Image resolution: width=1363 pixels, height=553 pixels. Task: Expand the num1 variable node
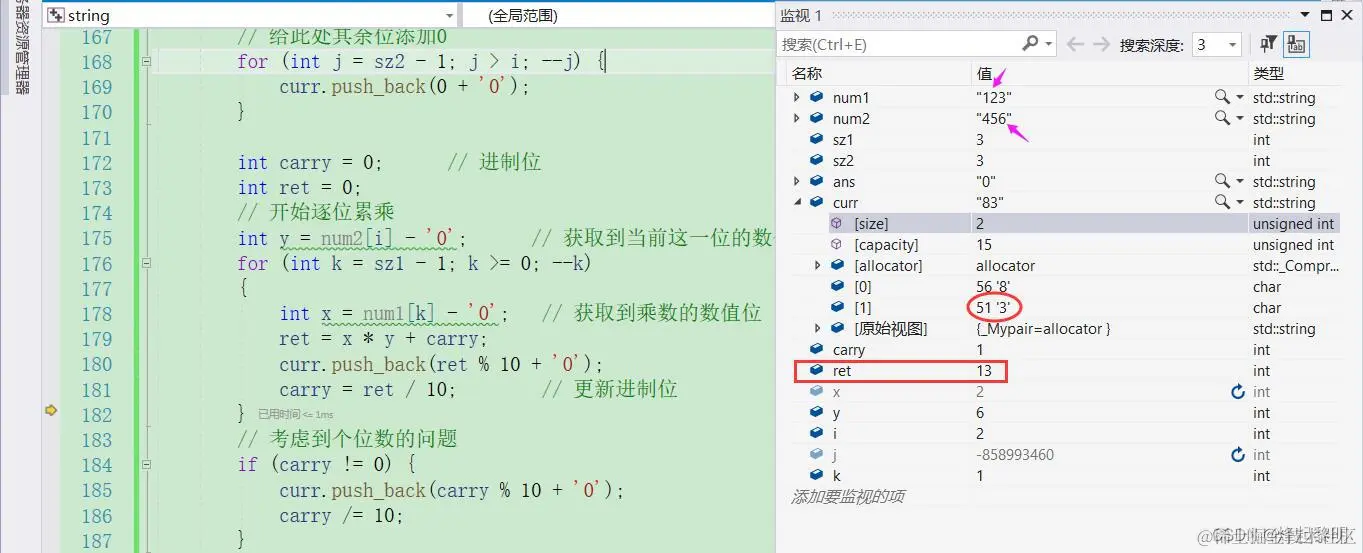pos(796,98)
